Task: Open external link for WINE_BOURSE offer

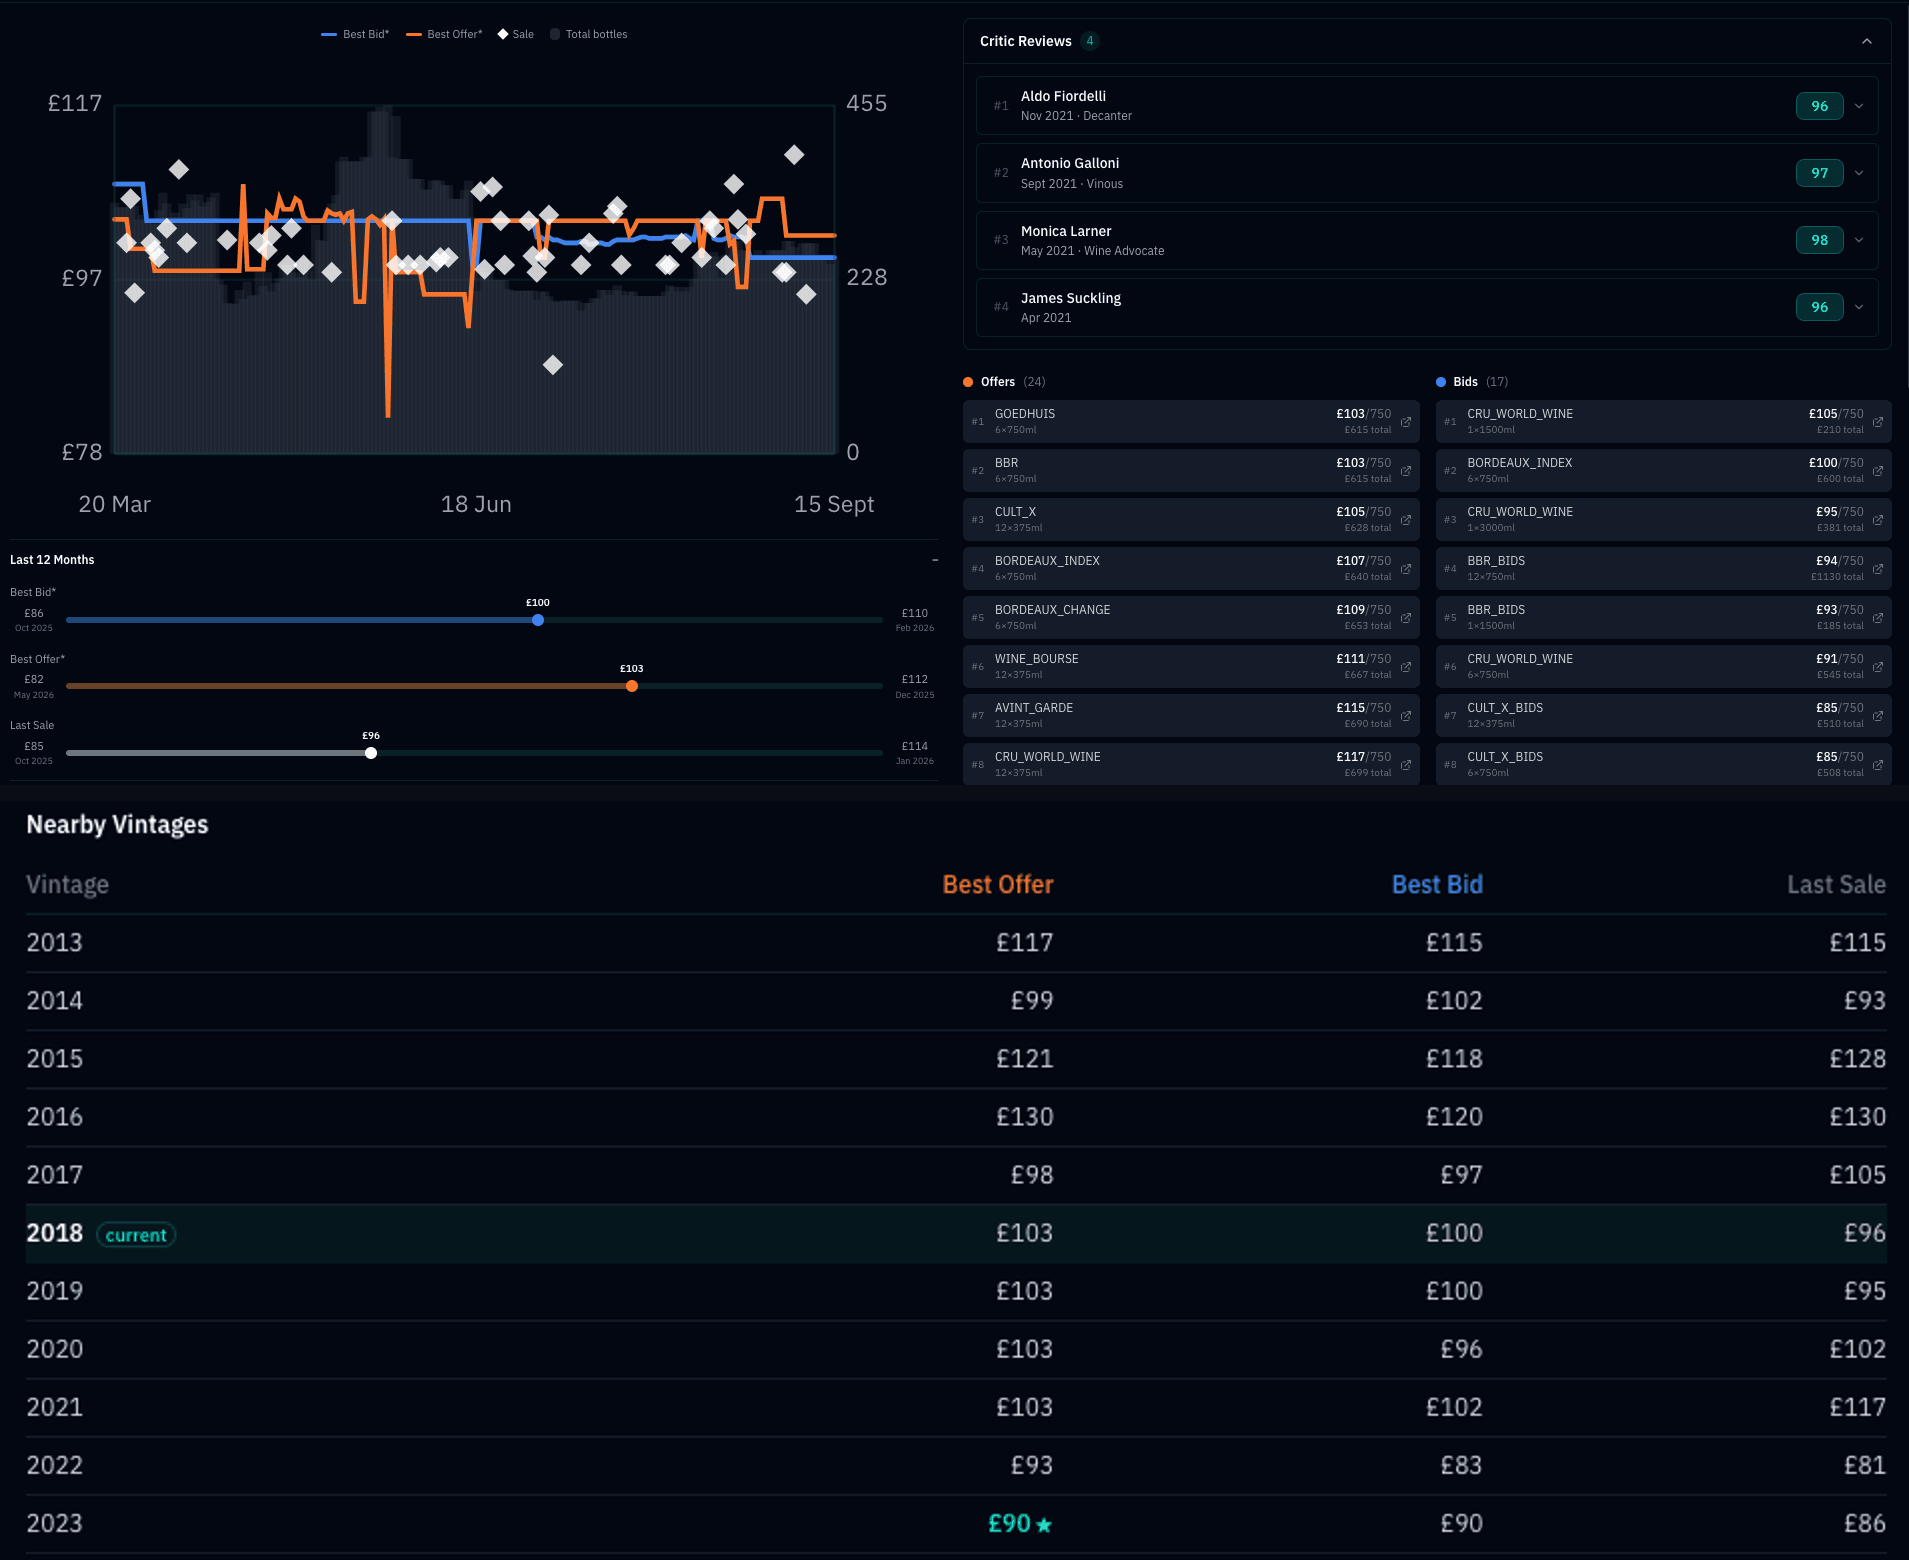Action: click(x=1406, y=667)
